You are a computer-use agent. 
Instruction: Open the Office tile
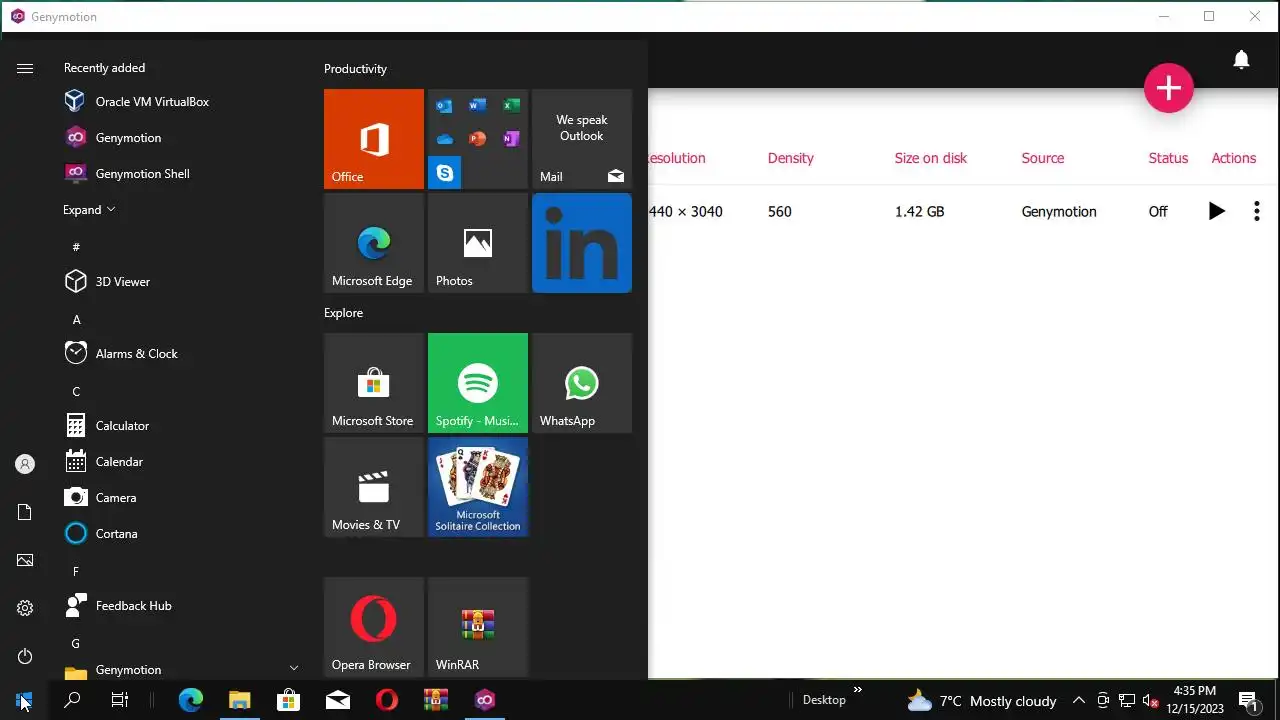(x=374, y=139)
